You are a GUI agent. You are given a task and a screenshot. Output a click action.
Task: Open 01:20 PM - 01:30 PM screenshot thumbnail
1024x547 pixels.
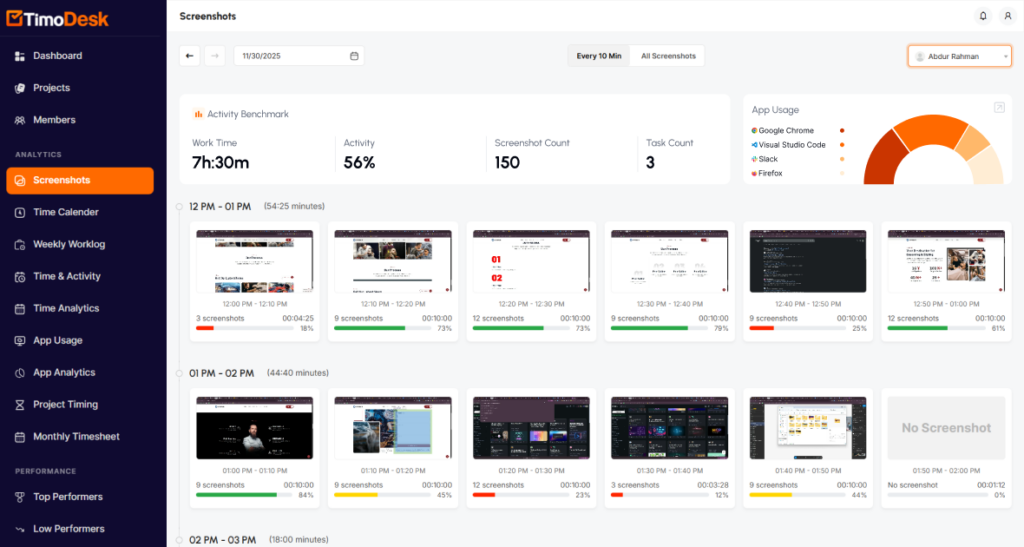pyautogui.click(x=532, y=428)
